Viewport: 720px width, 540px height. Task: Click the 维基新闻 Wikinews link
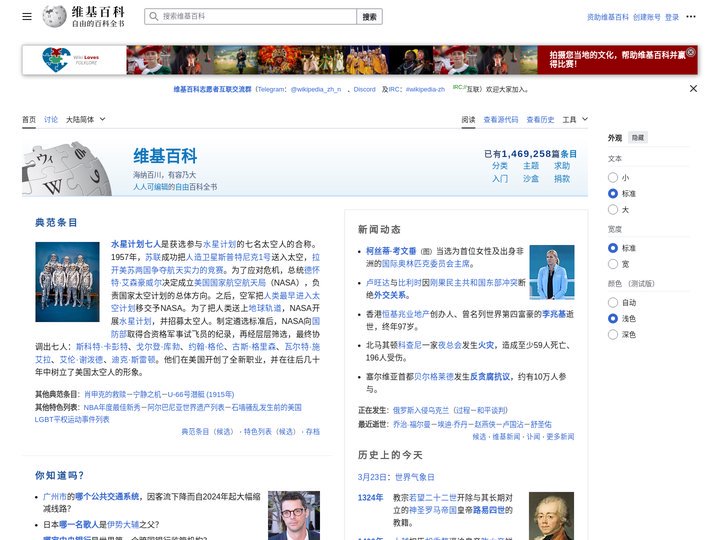507,436
